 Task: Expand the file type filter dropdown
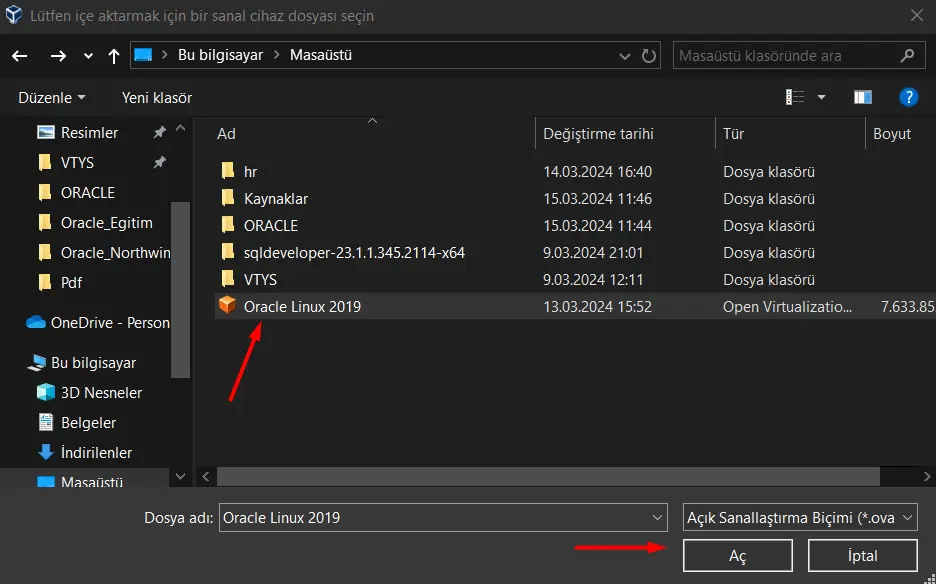click(907, 518)
